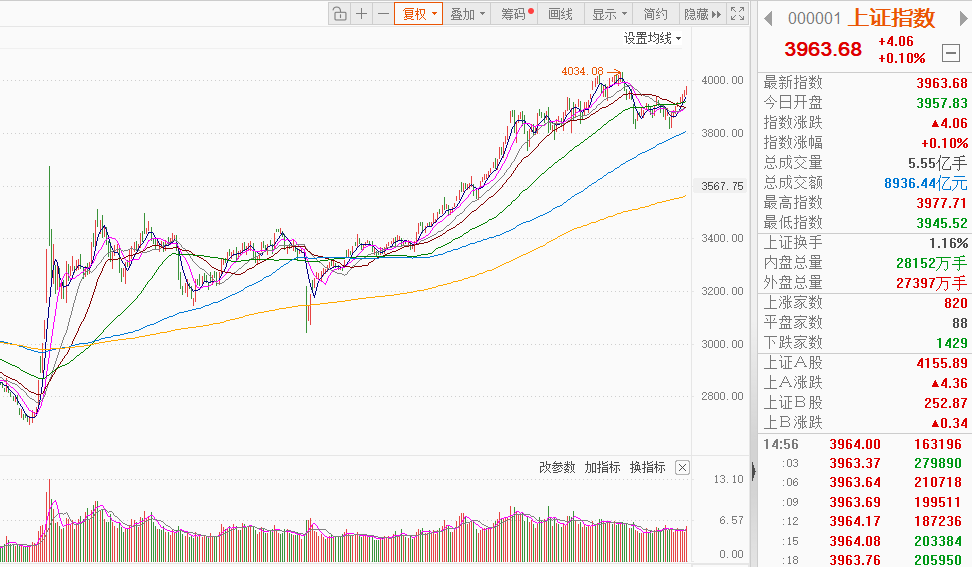Go to next stock with right arrow
This screenshot has height=567, width=972.
tap(964, 19)
